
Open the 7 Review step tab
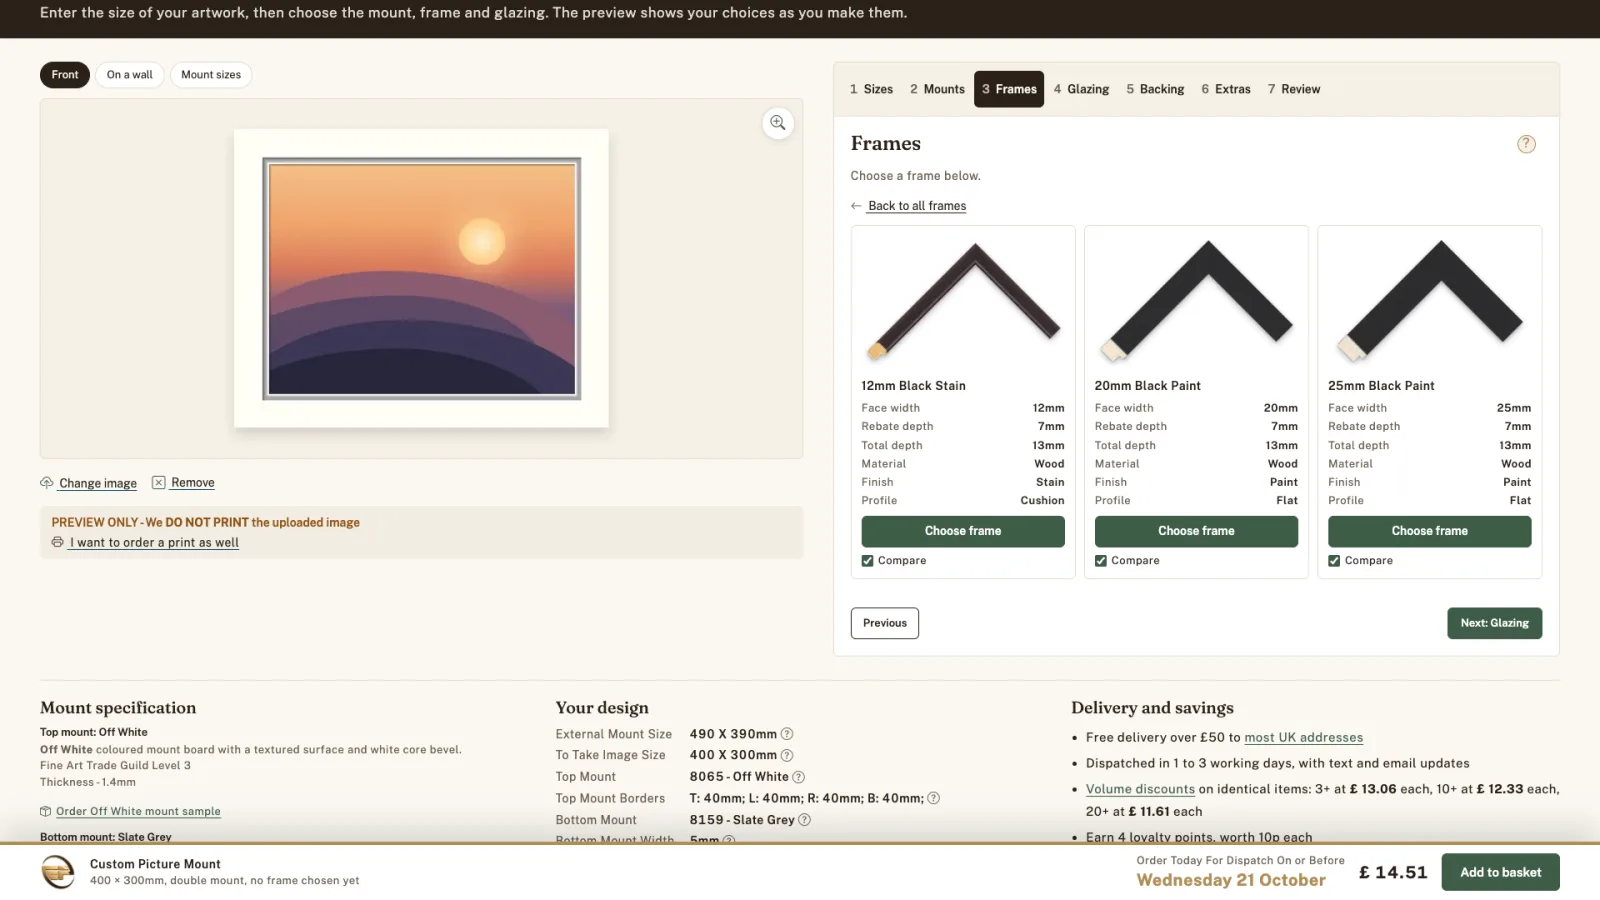pos(1294,89)
